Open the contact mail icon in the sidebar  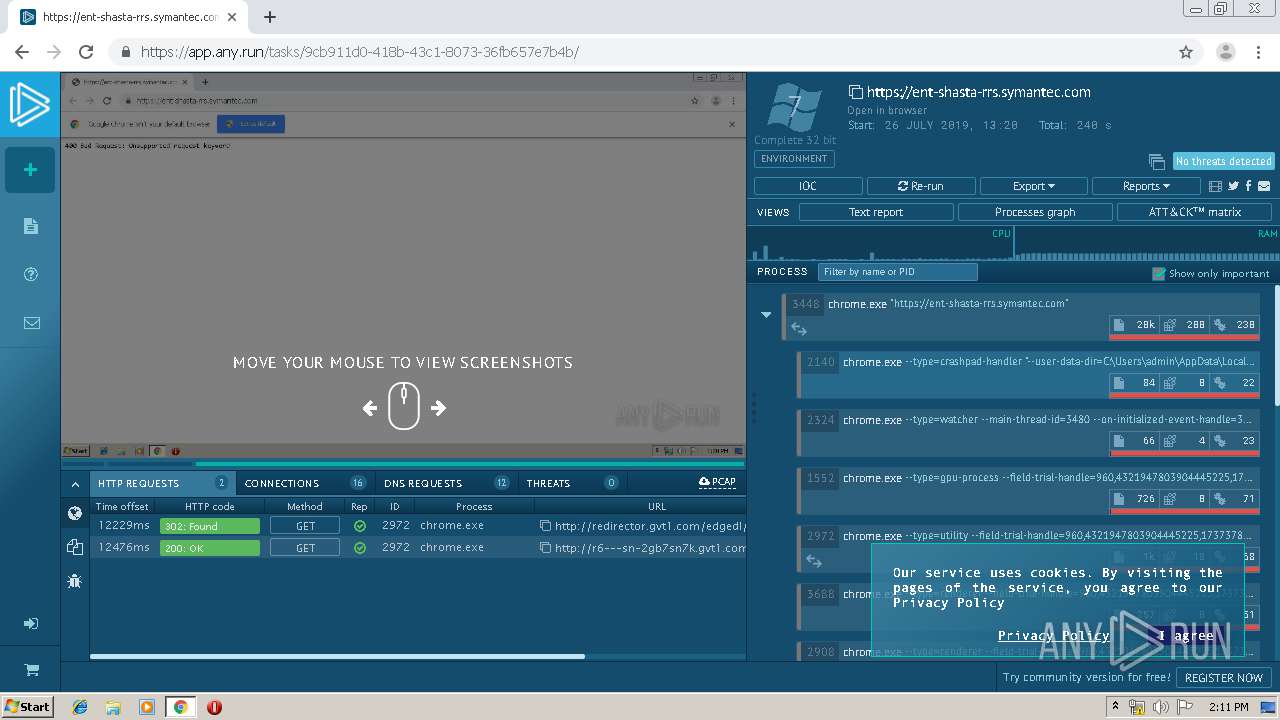pyautogui.click(x=31, y=323)
